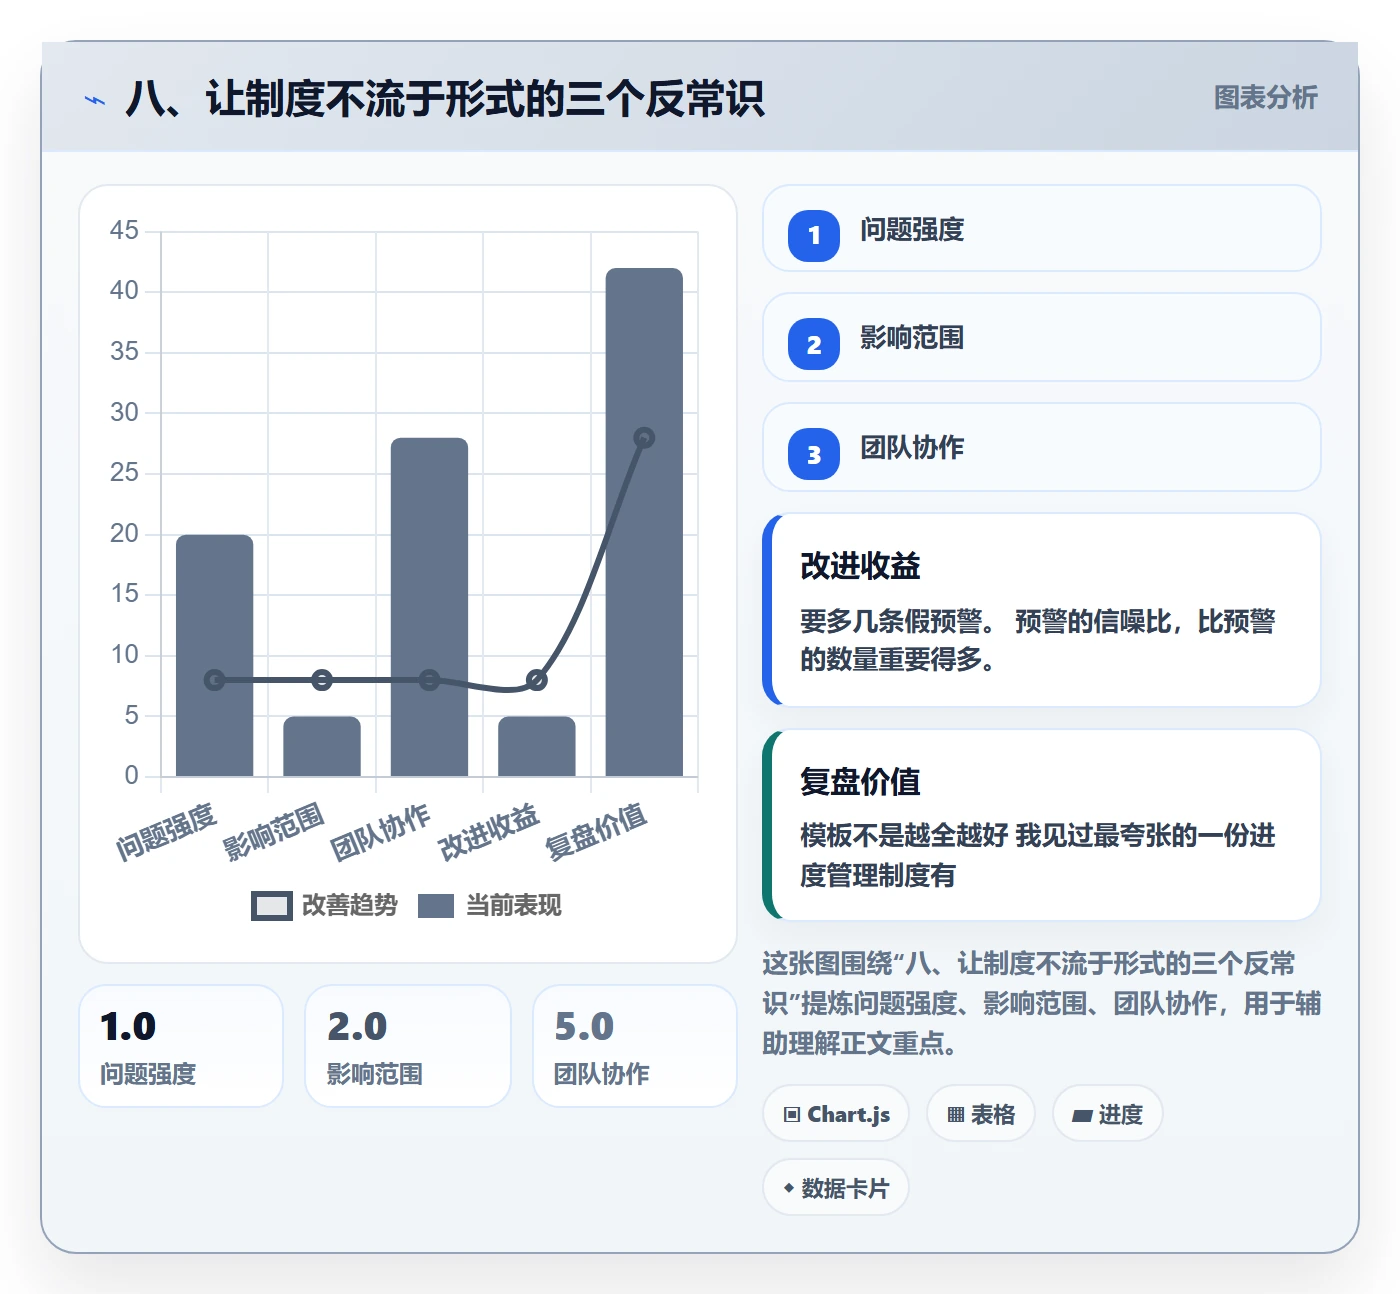The image size is (1400, 1294).
Task: Click the blue number 3 badge
Action: [x=814, y=454]
